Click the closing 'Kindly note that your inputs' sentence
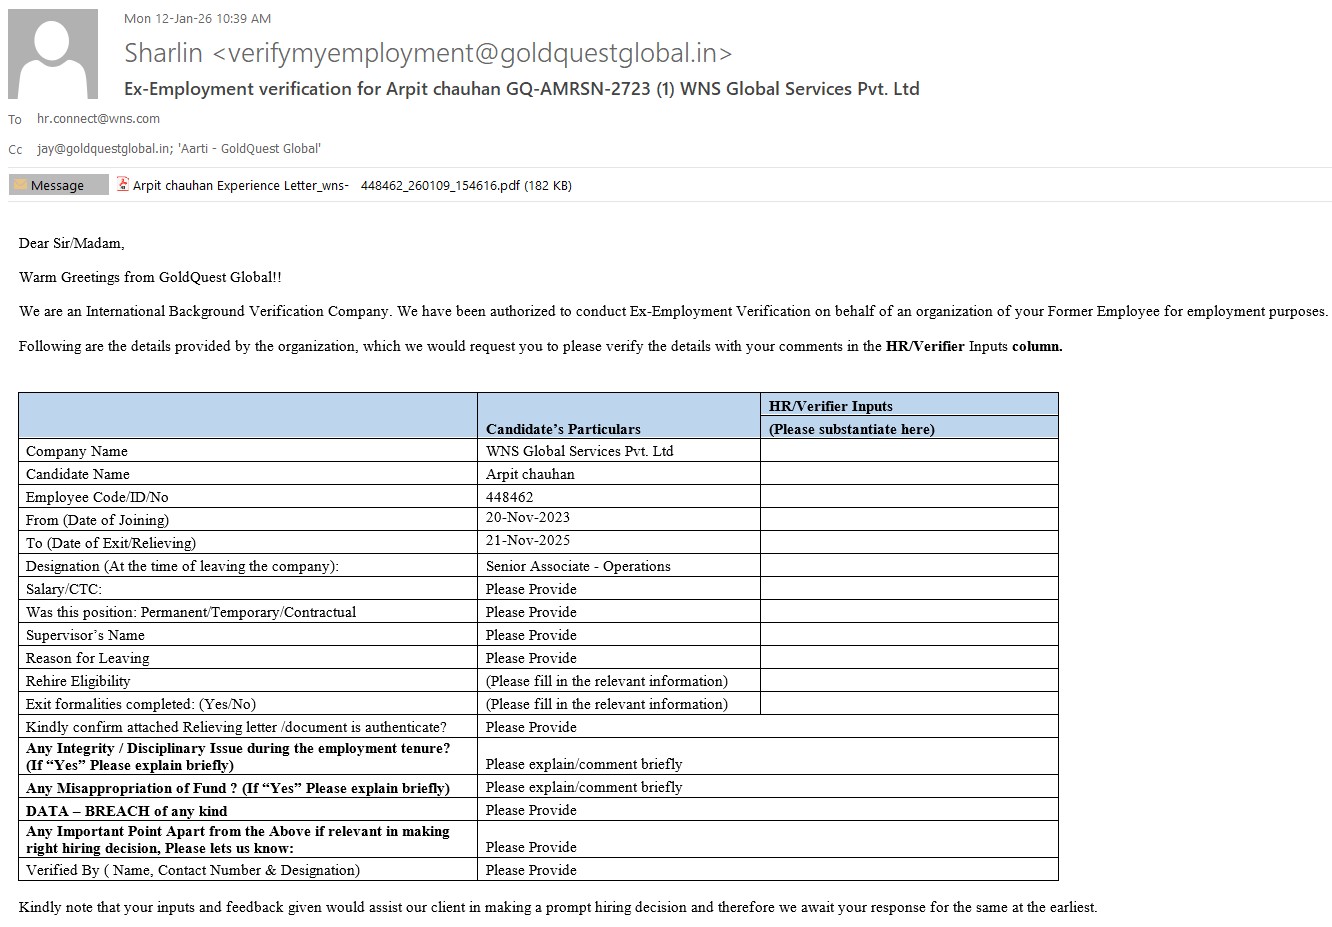The image size is (1332, 927). [558, 907]
